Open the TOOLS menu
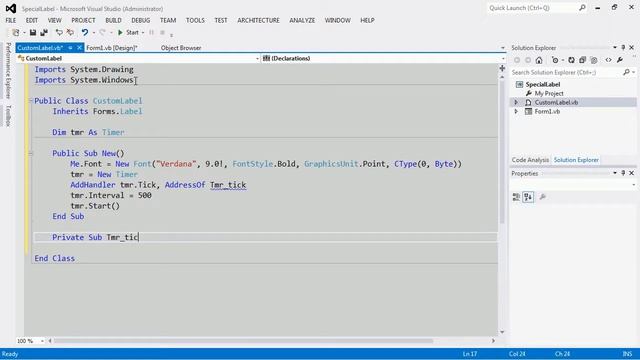 click(196, 20)
